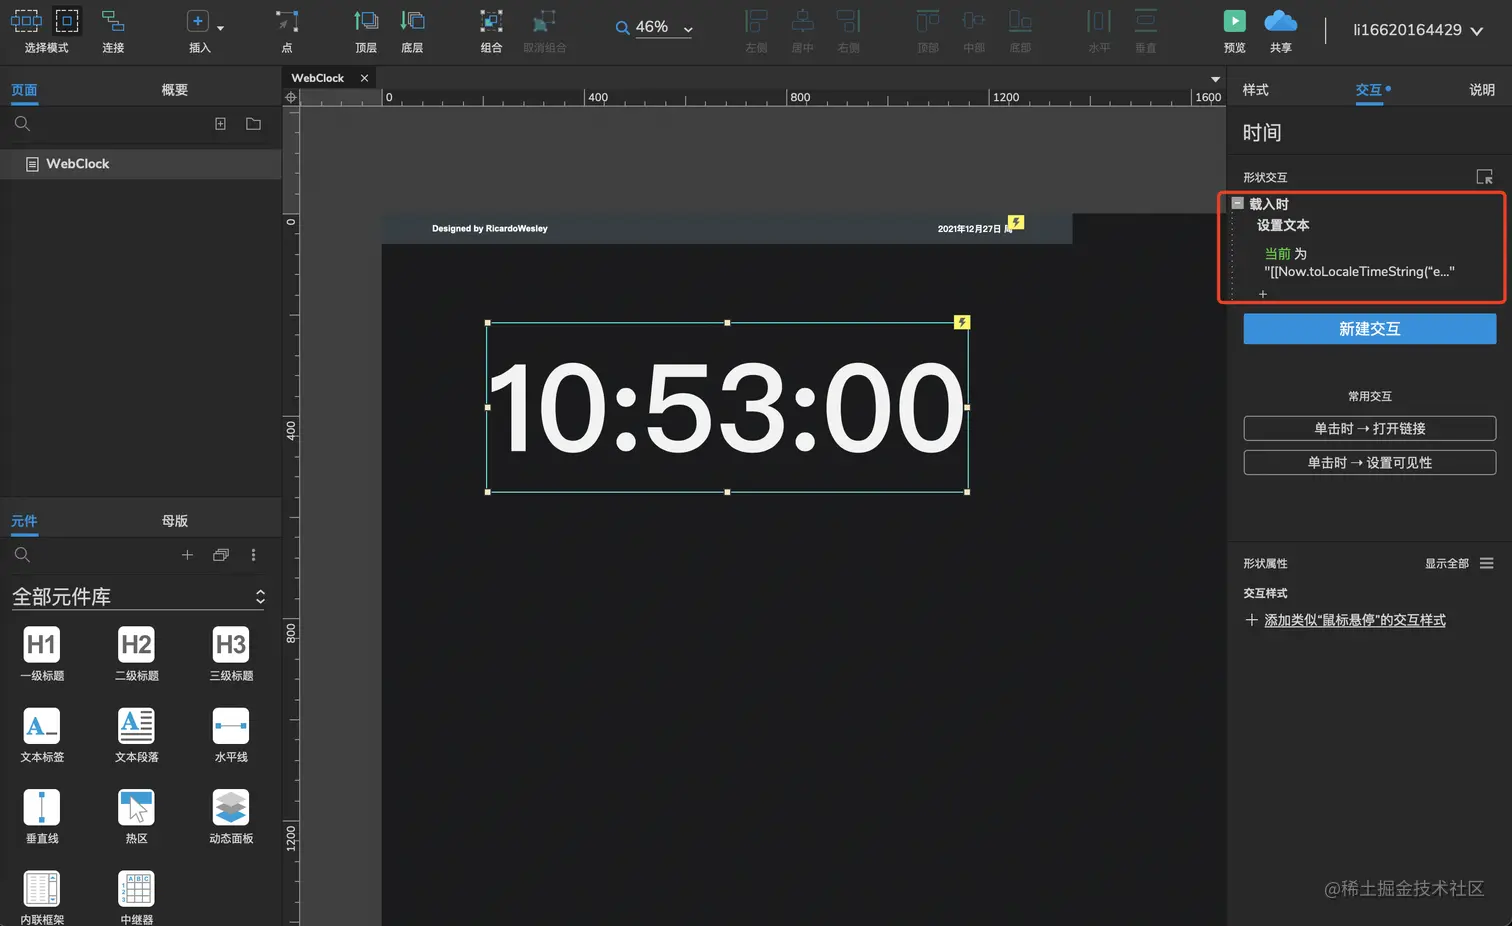Pick the 热区 hot spot widget

coord(137,816)
